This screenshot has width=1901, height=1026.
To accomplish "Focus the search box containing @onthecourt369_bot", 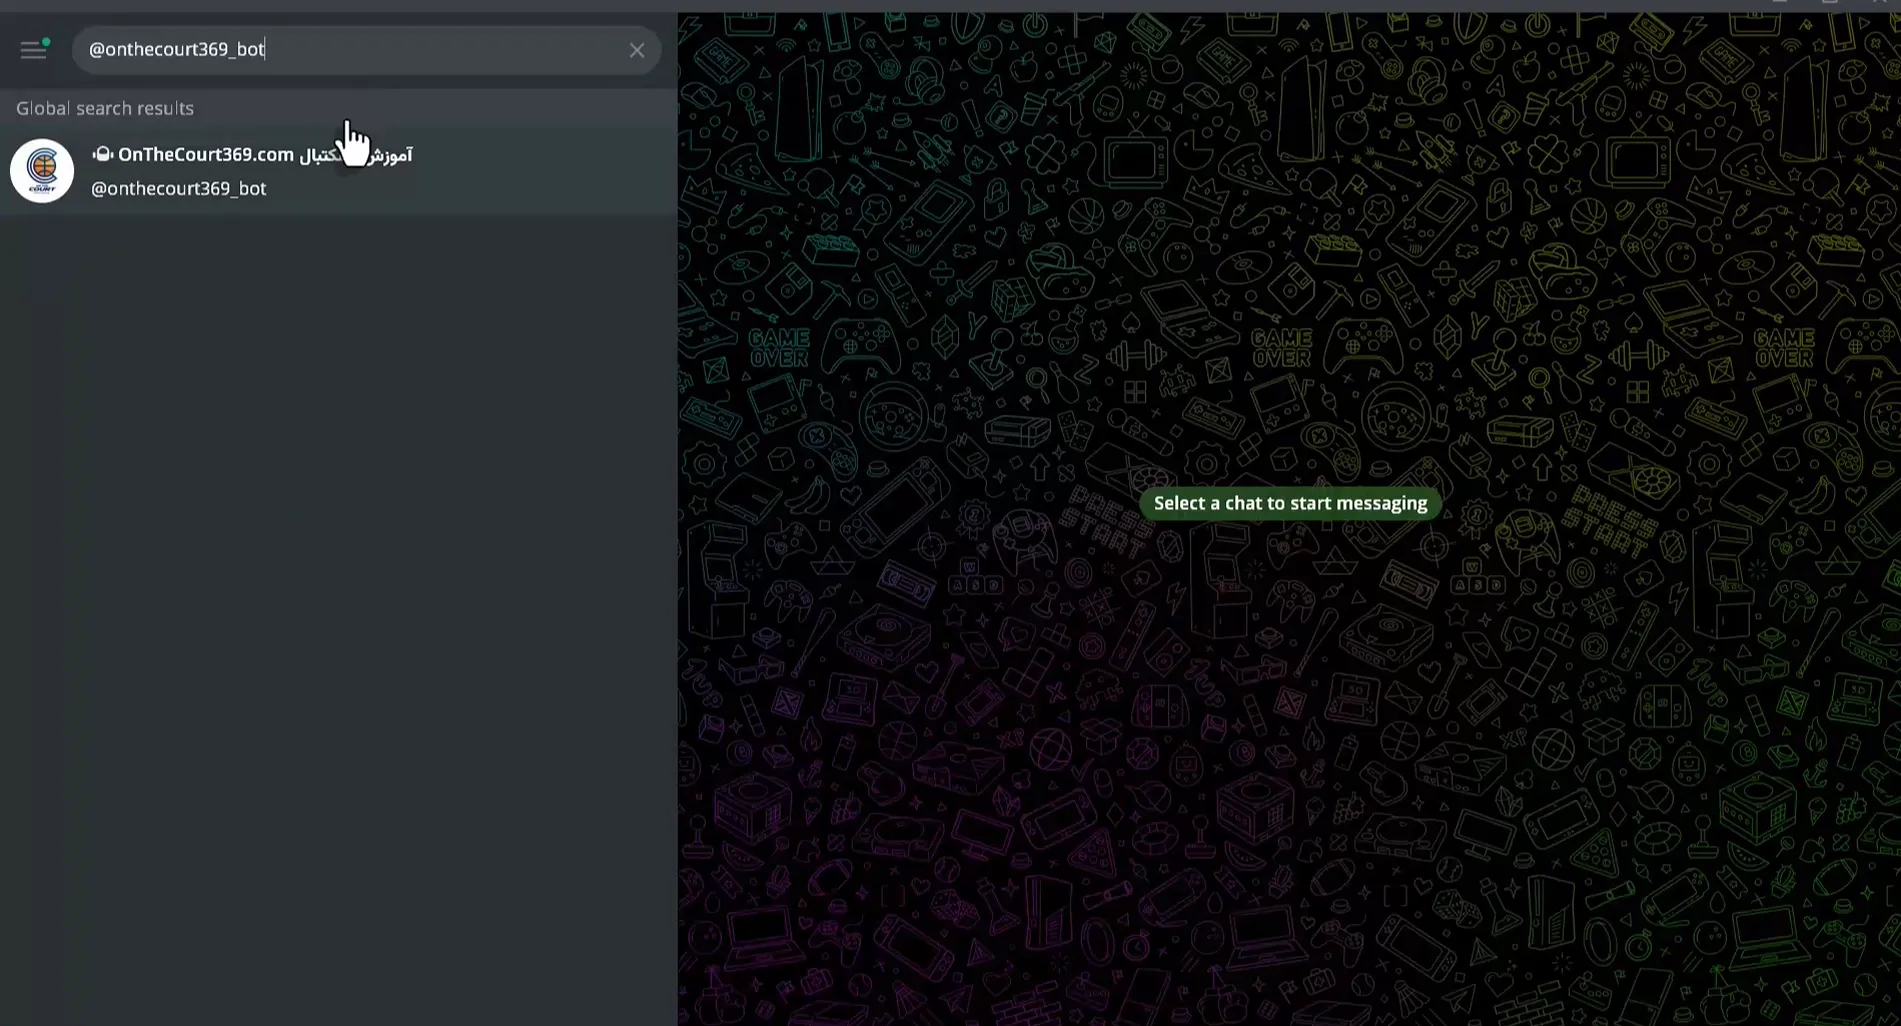I will coord(350,50).
